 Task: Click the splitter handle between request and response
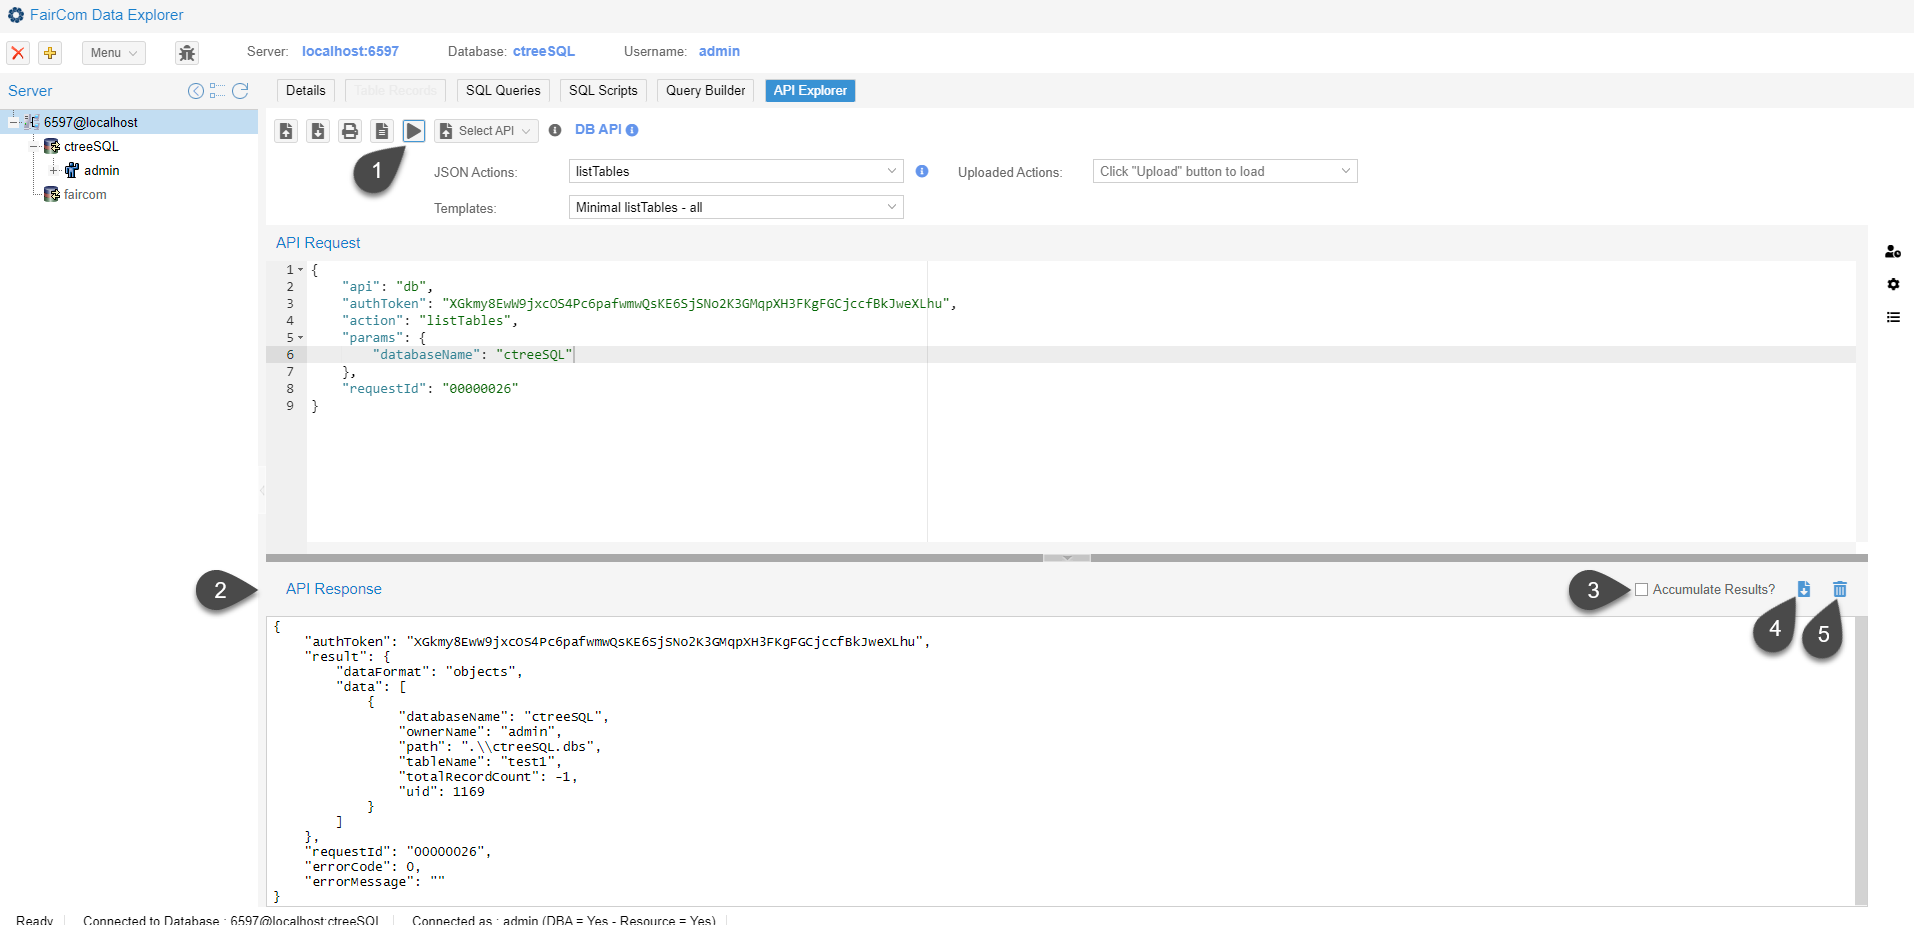(x=1067, y=558)
